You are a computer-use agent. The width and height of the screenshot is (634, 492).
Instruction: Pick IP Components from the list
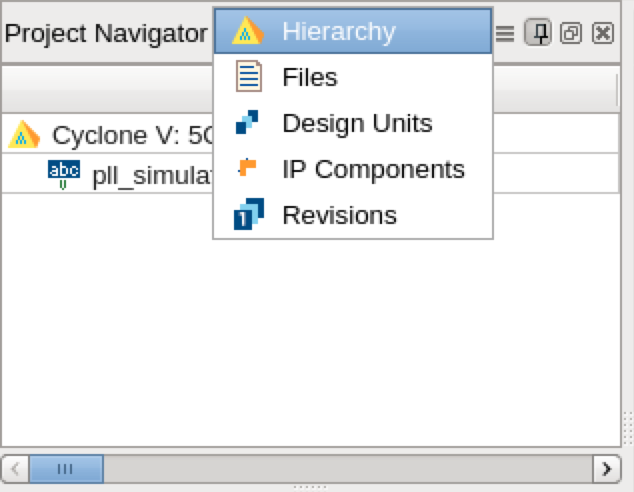pos(353,169)
